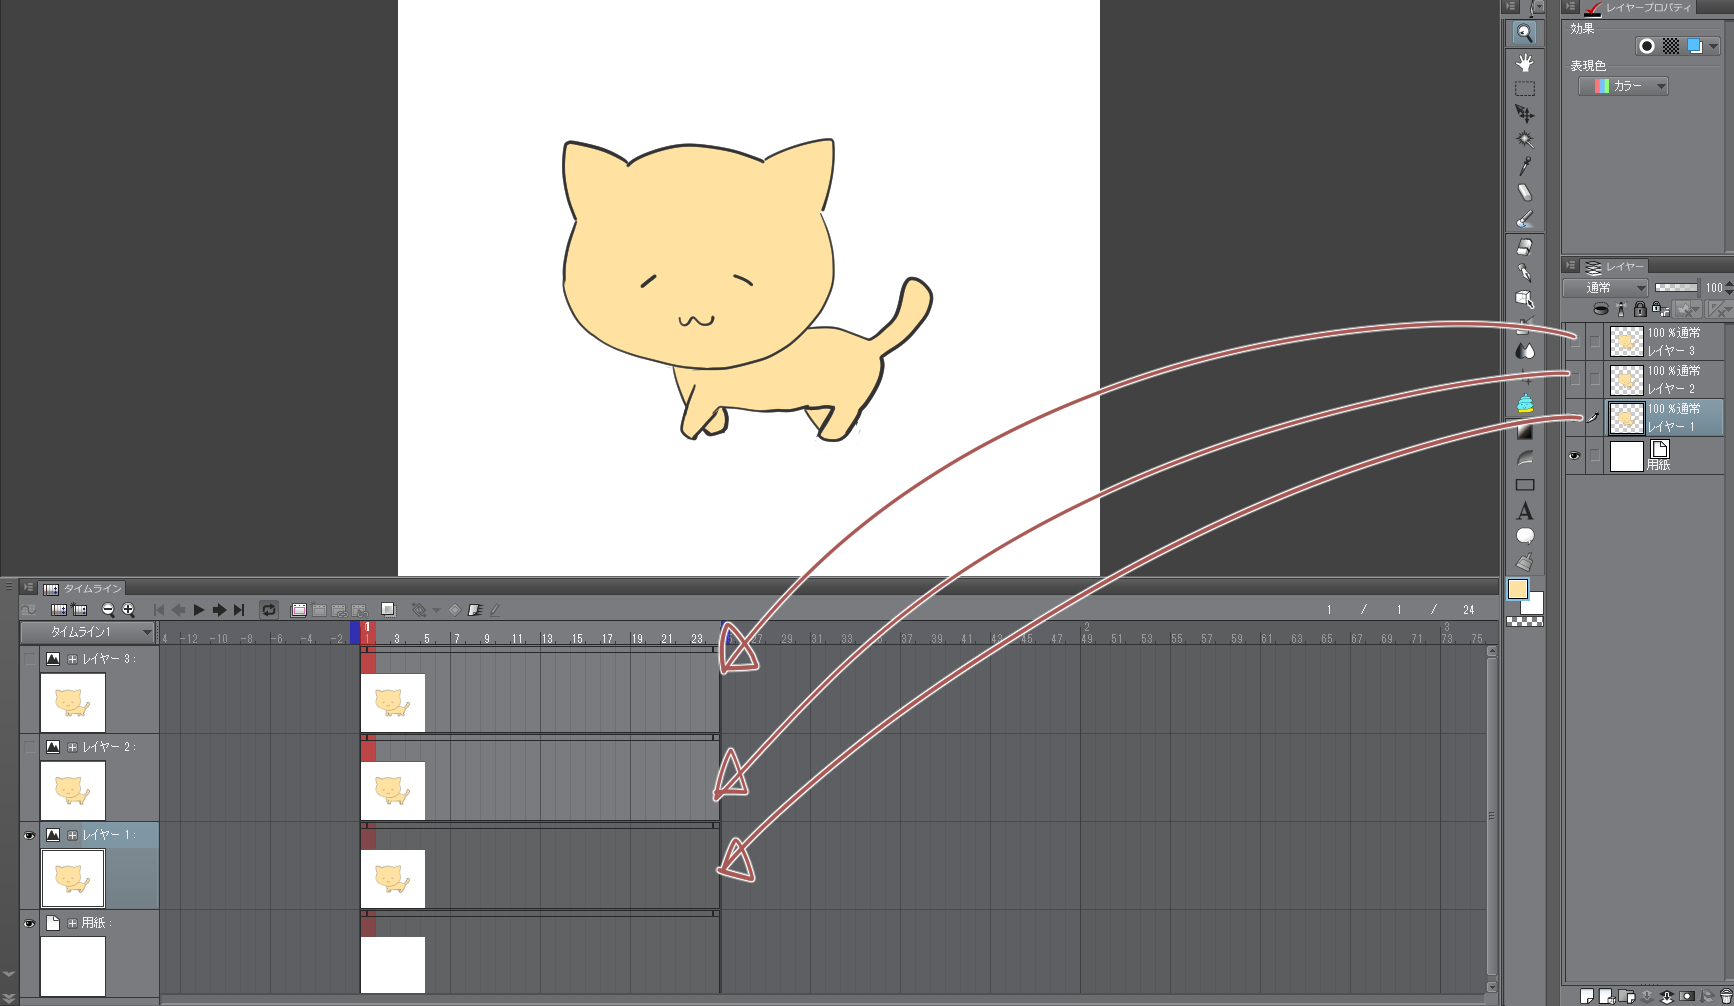Select the Gradient tool

click(x=1524, y=432)
